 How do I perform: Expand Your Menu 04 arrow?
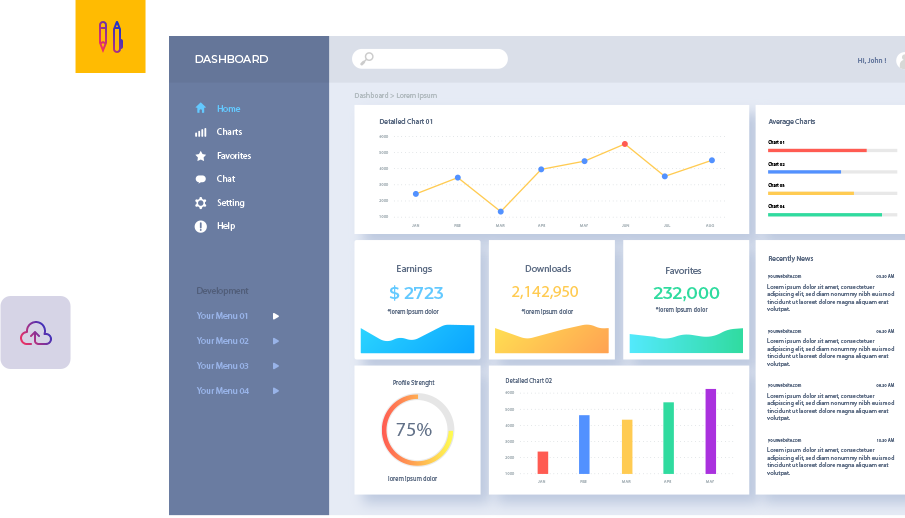coord(276,391)
